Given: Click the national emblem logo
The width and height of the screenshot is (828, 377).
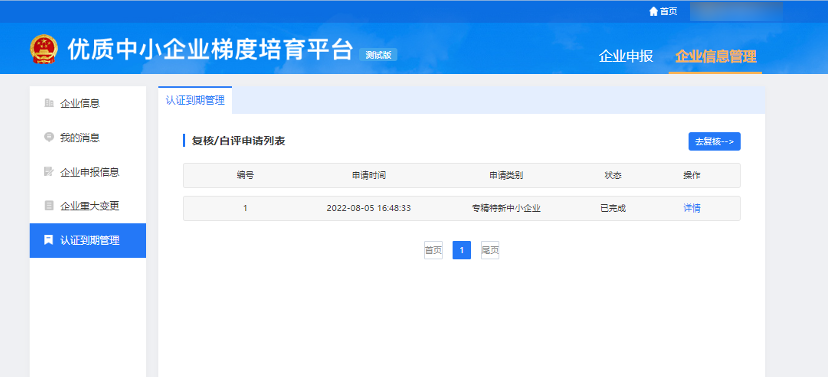Looking at the screenshot, I should point(43,49).
